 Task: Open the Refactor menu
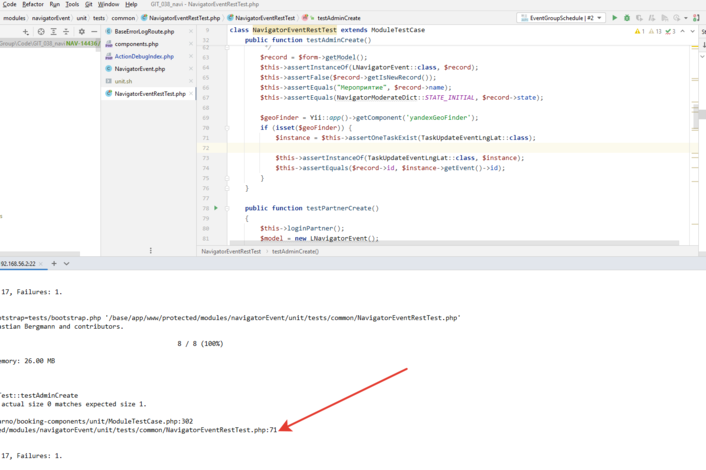[33, 4]
